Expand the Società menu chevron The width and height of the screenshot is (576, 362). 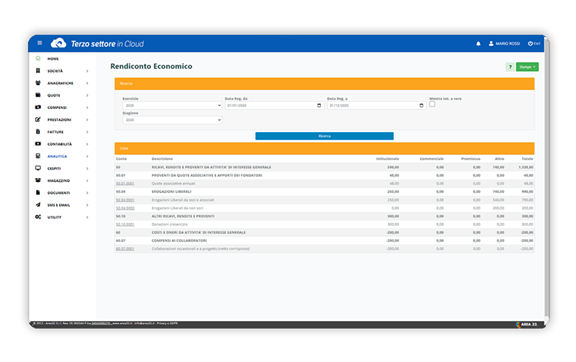87,71
